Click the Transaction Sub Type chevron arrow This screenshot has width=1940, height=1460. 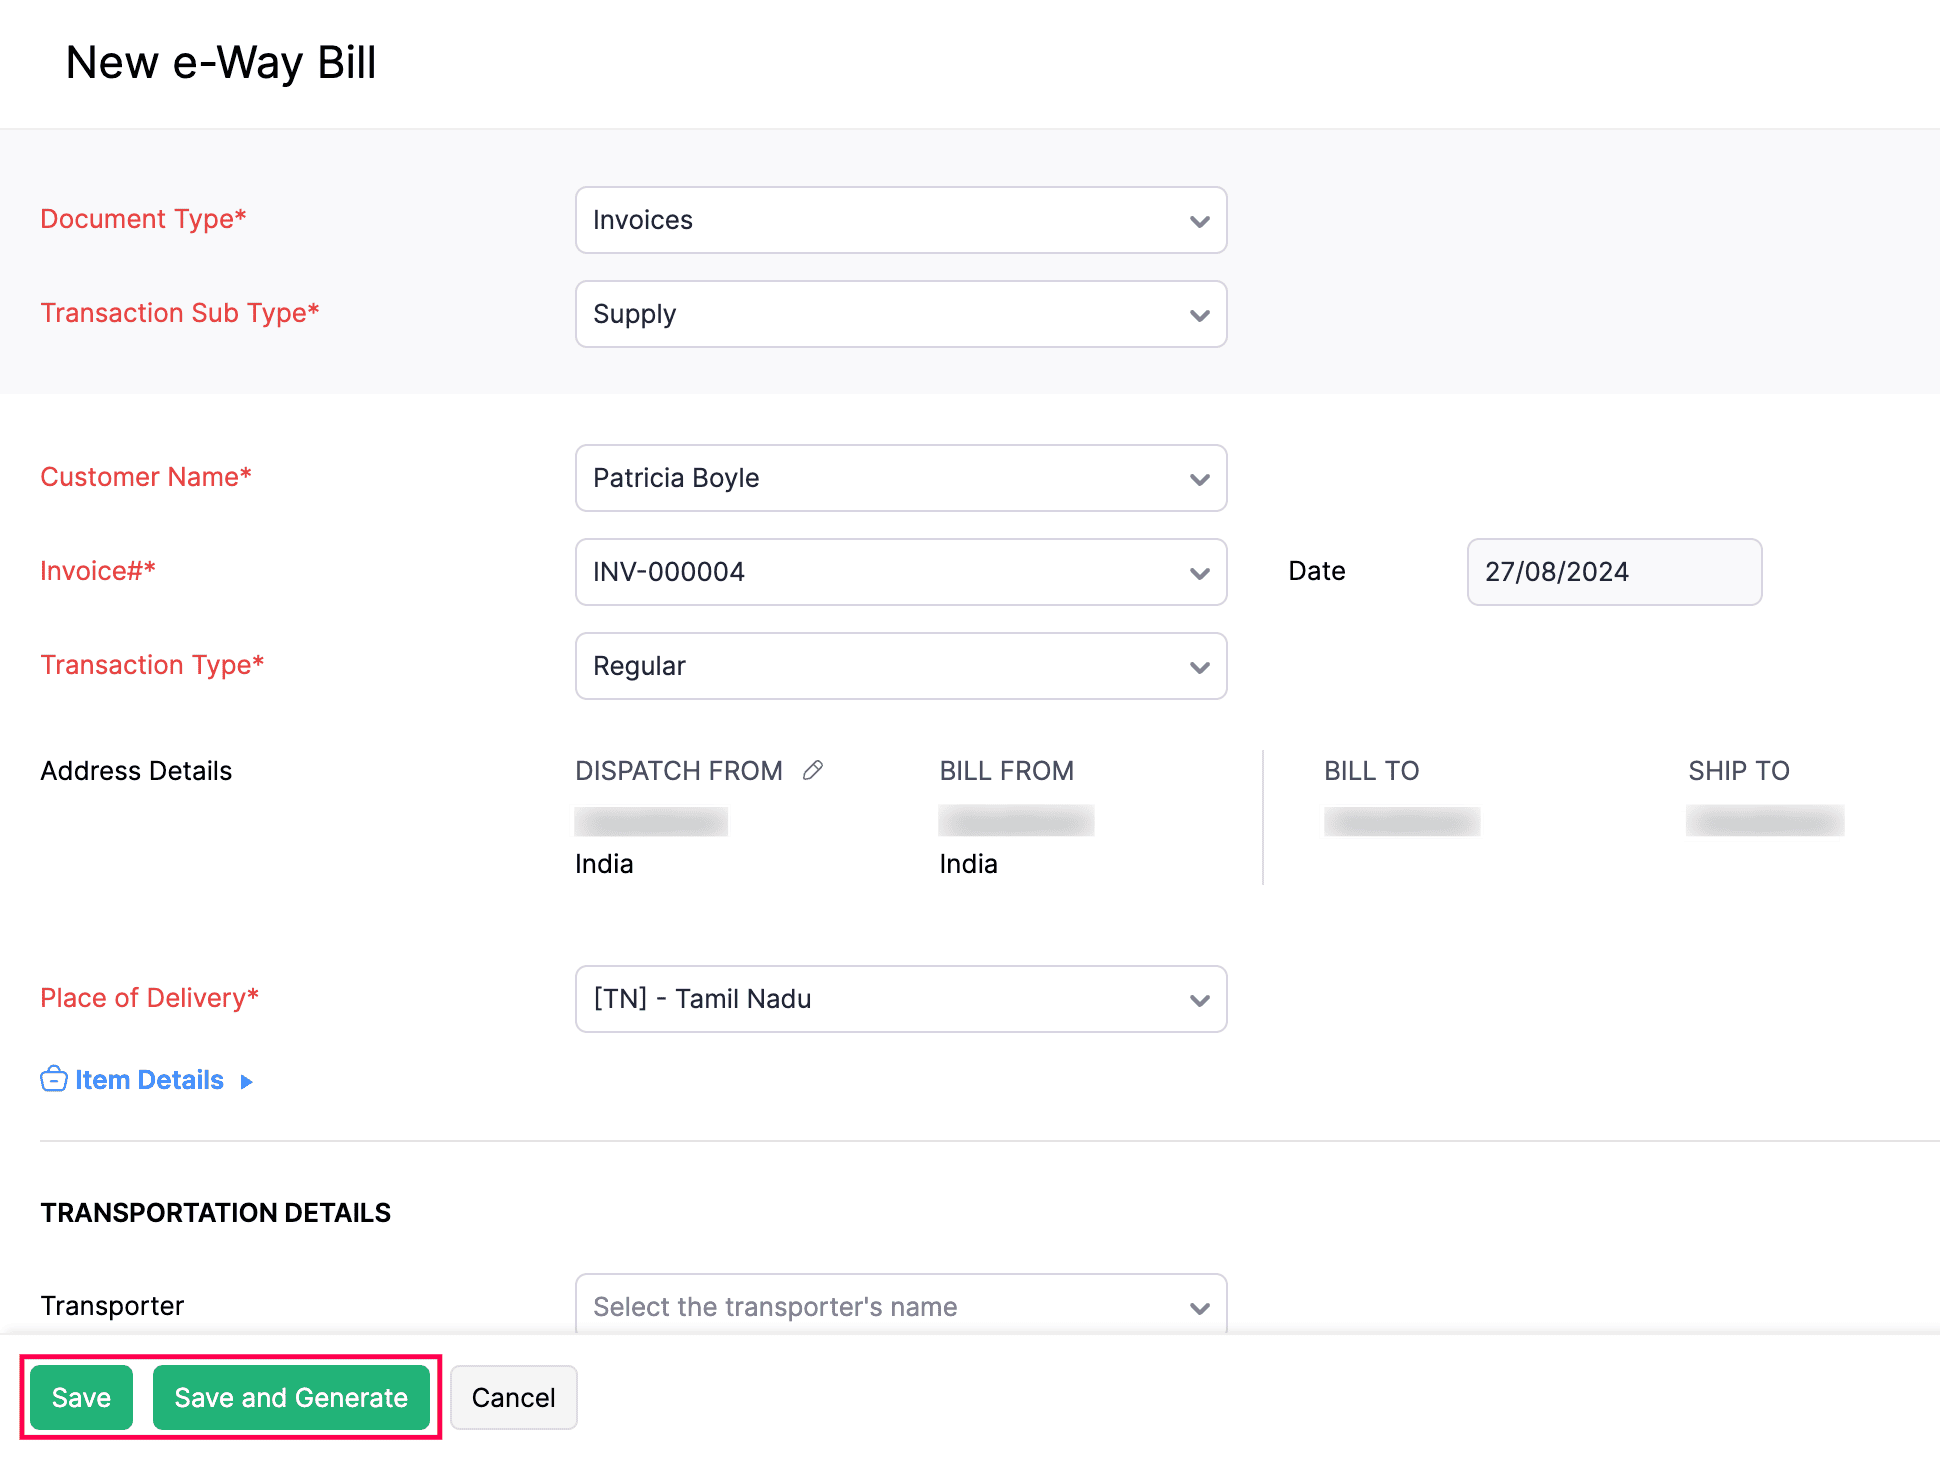[x=1199, y=315]
